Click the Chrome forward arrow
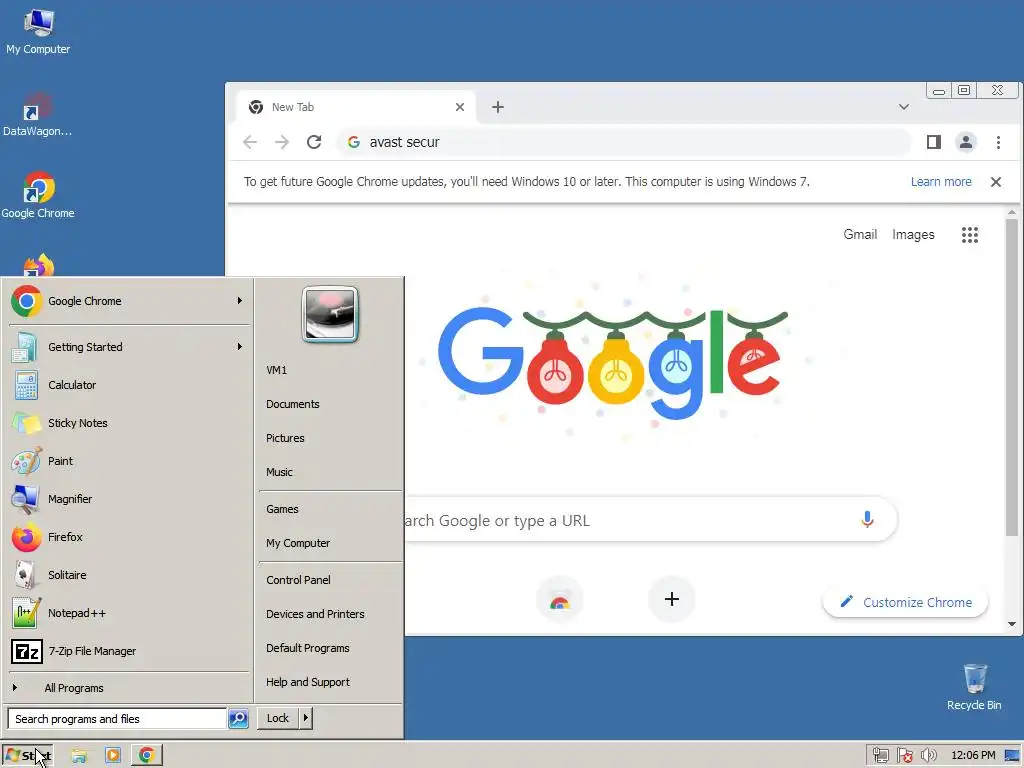Viewport: 1024px width, 768px height. click(281, 142)
